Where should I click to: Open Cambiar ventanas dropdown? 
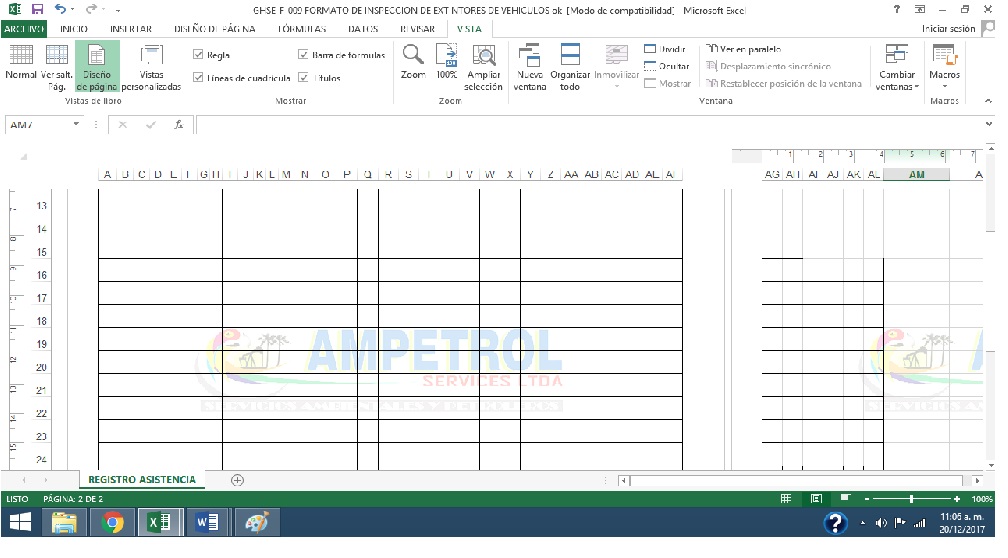tap(897, 68)
